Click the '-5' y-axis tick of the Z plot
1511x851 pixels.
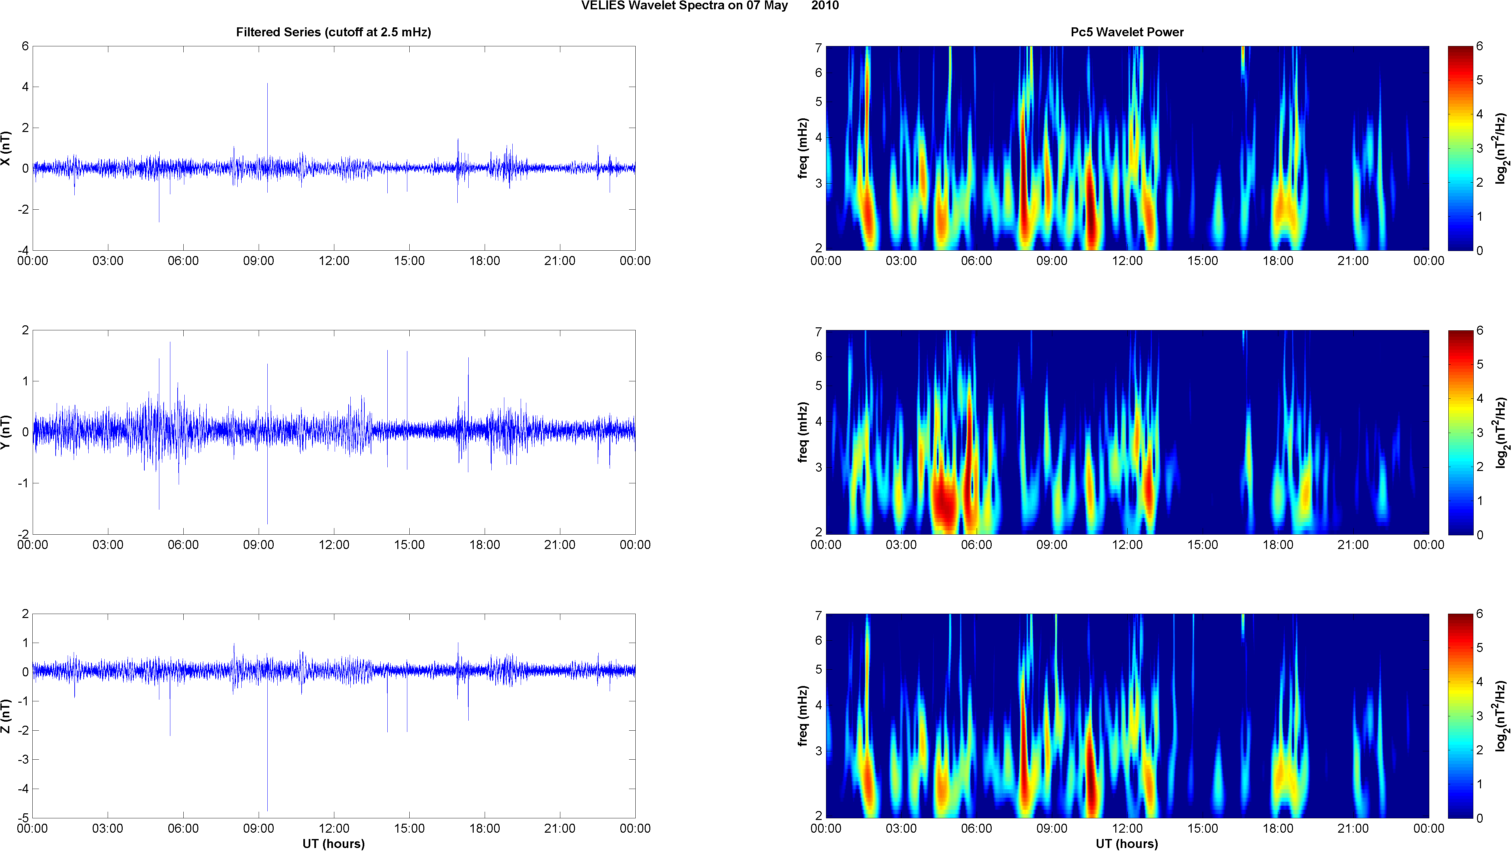pos(23,818)
